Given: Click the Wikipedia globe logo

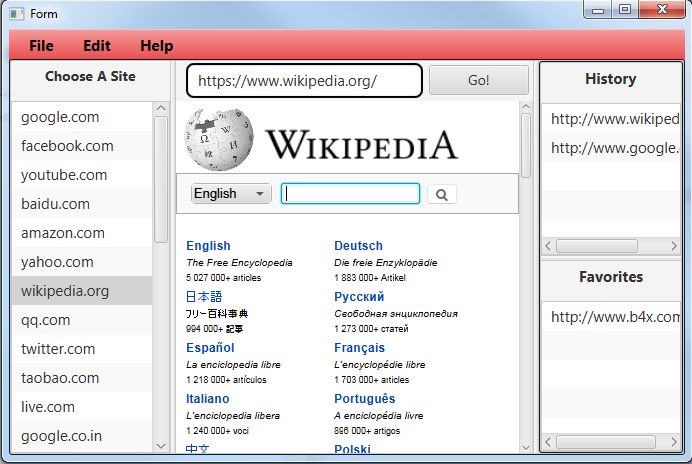Looking at the screenshot, I should [219, 139].
